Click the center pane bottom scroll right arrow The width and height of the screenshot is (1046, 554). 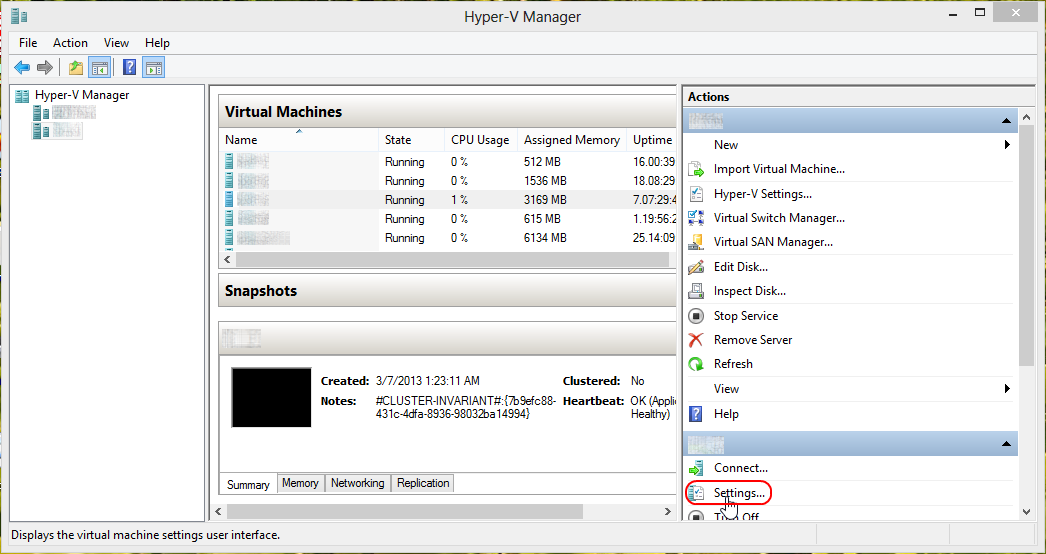[668, 512]
